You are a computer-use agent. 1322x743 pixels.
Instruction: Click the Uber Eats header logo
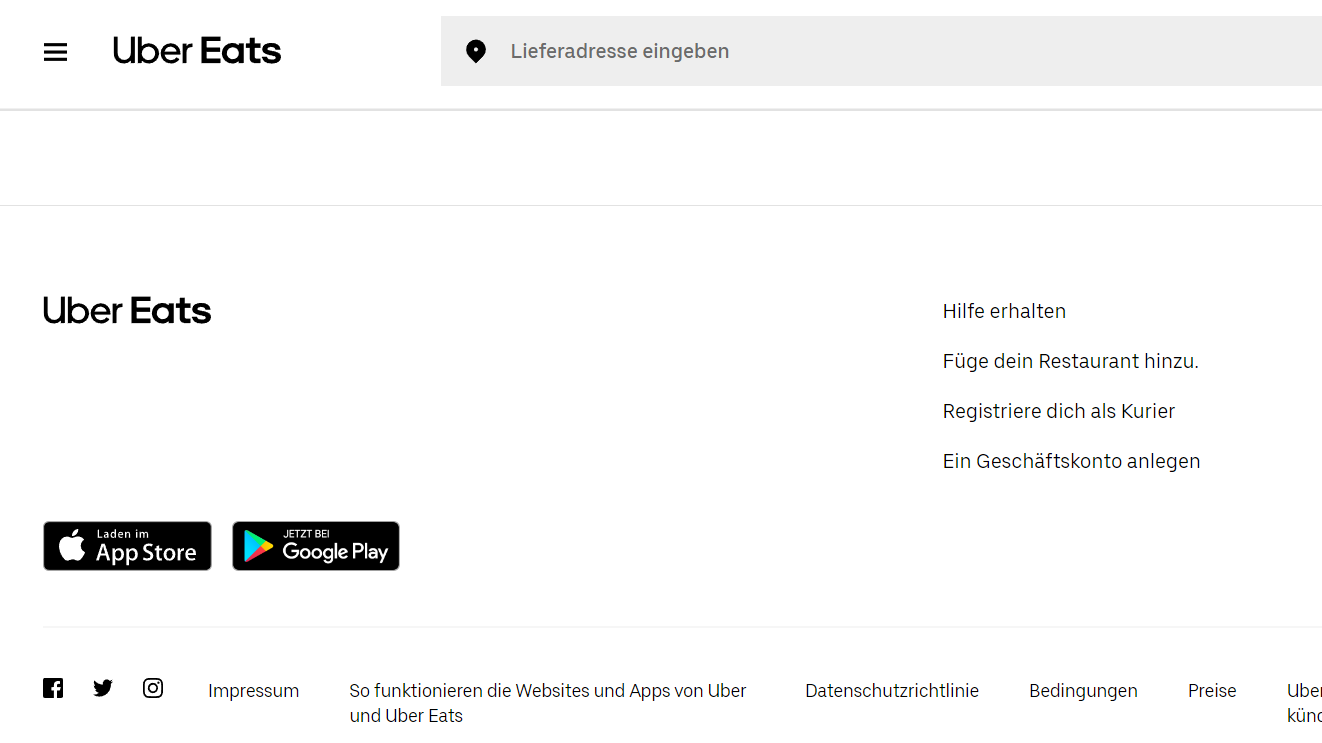(x=197, y=51)
